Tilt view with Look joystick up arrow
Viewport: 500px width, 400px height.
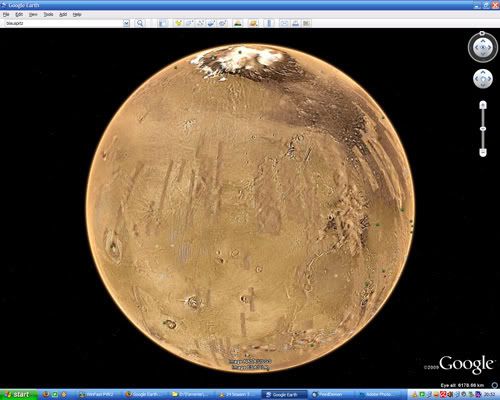point(483,41)
